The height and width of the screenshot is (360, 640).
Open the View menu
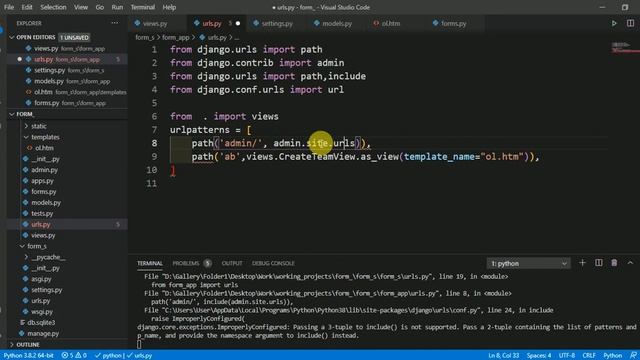click(81, 7)
